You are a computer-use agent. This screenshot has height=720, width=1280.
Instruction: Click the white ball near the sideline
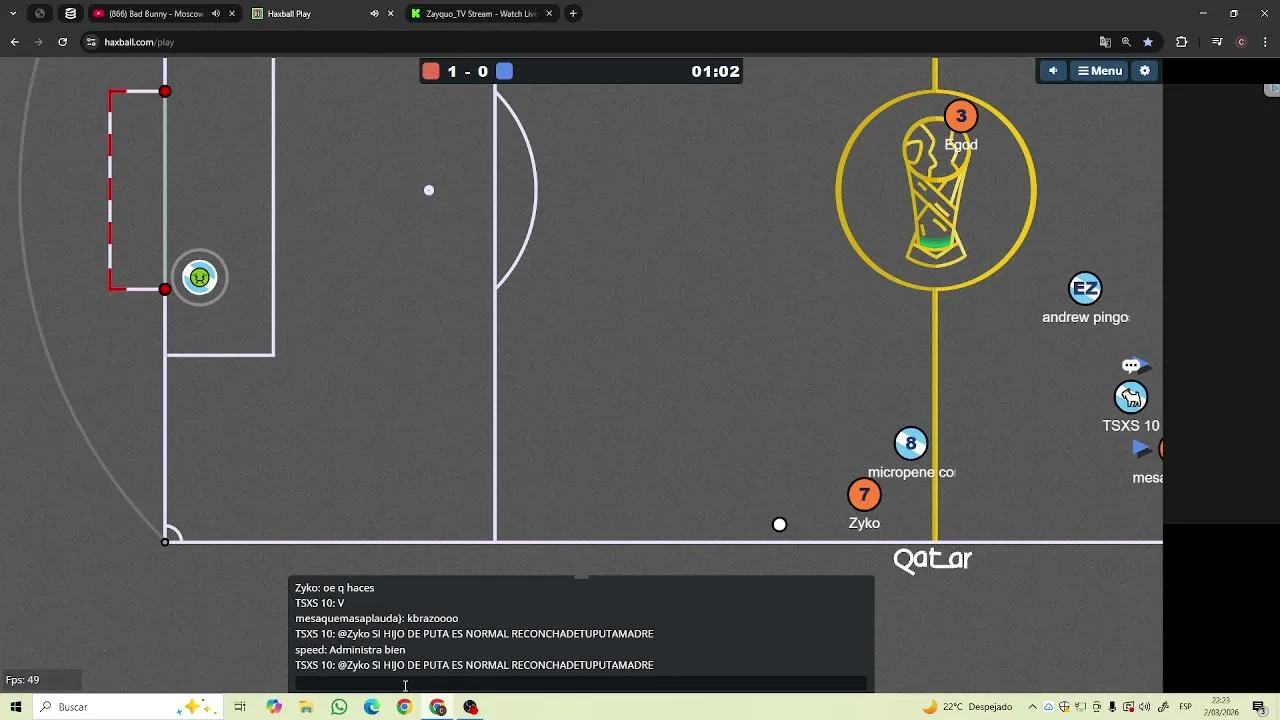pos(780,524)
